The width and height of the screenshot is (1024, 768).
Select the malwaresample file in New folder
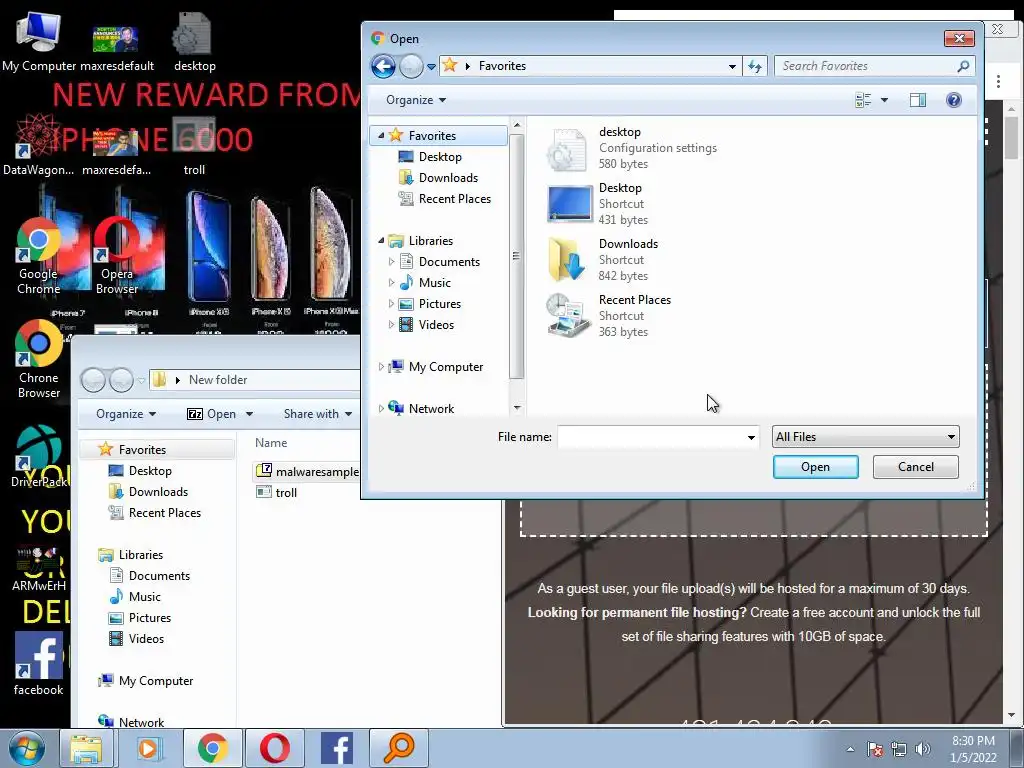[x=308, y=472]
